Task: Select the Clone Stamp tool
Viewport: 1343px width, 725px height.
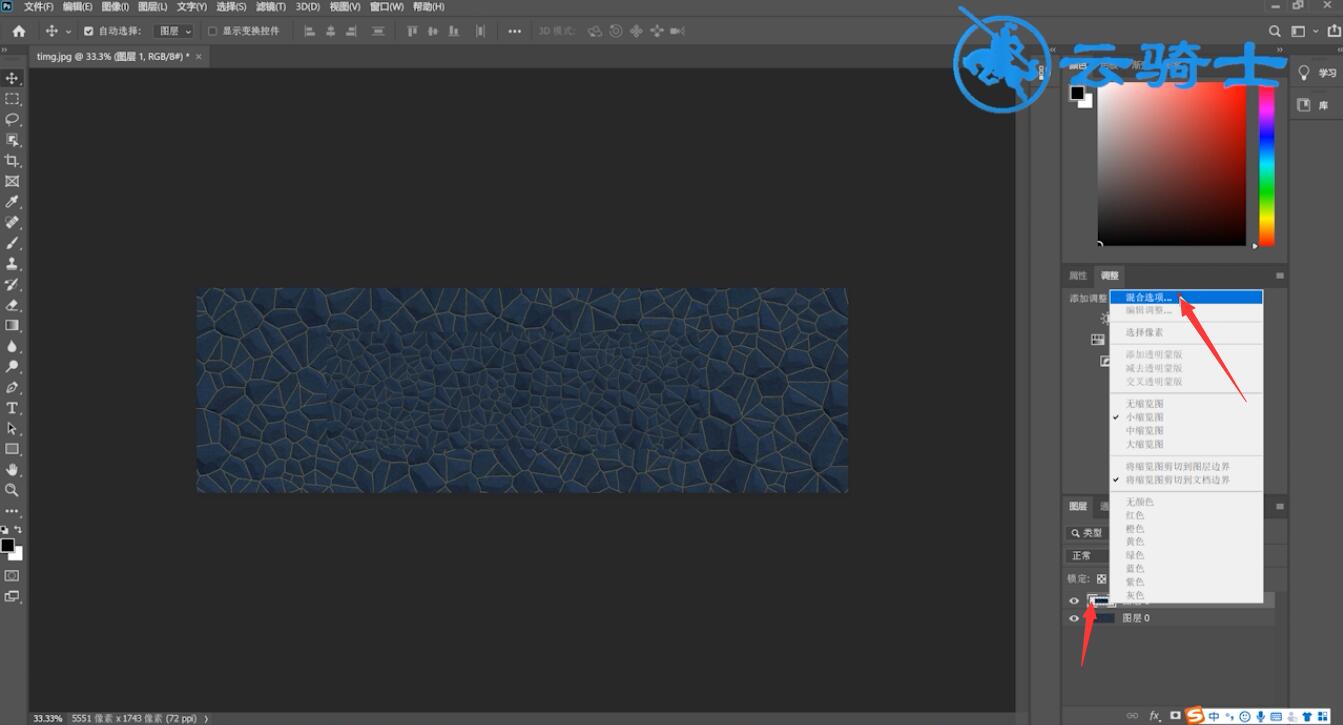Action: pyautogui.click(x=12, y=264)
